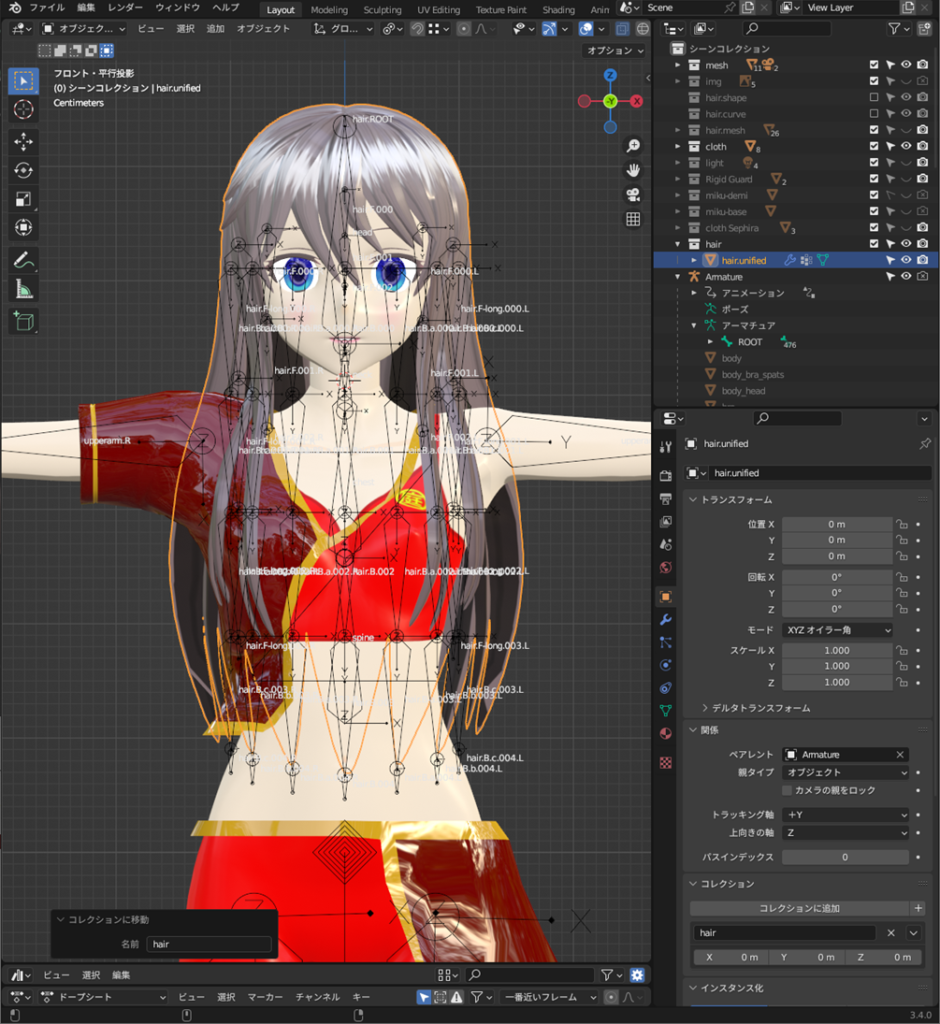940x1024 pixels.
Task: Click the pin icon beside hair.unified title
Action: tap(925, 444)
